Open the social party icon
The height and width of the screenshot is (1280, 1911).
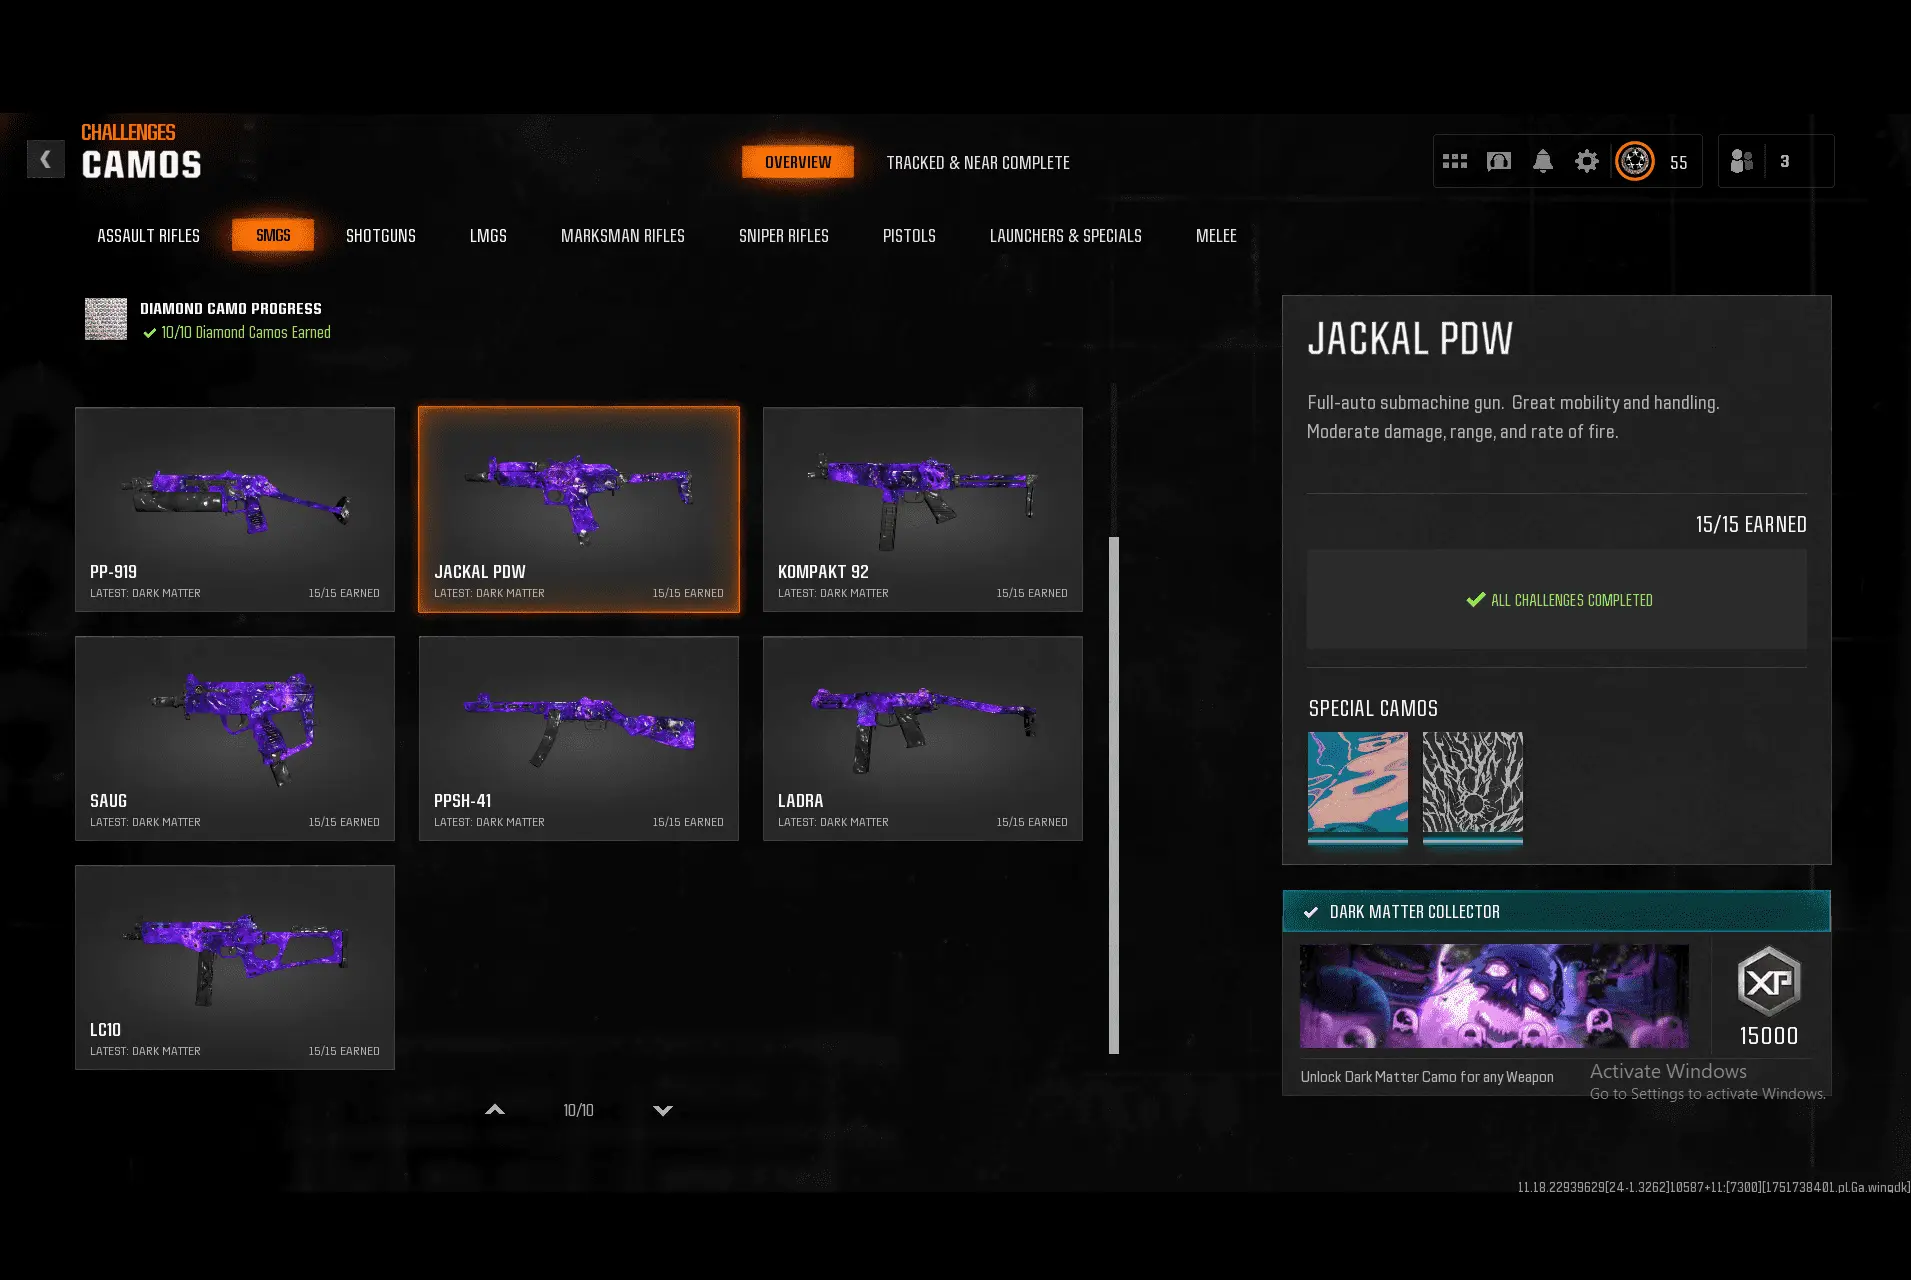coord(1742,161)
